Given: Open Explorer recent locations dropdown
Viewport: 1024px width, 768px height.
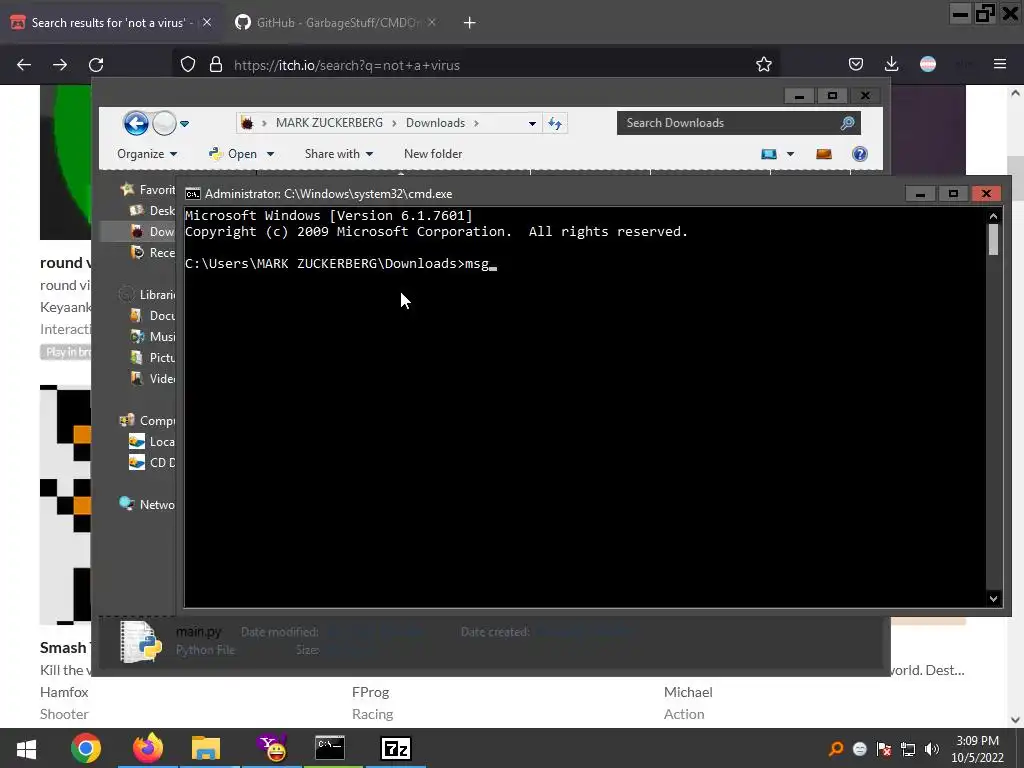Looking at the screenshot, I should (x=184, y=123).
